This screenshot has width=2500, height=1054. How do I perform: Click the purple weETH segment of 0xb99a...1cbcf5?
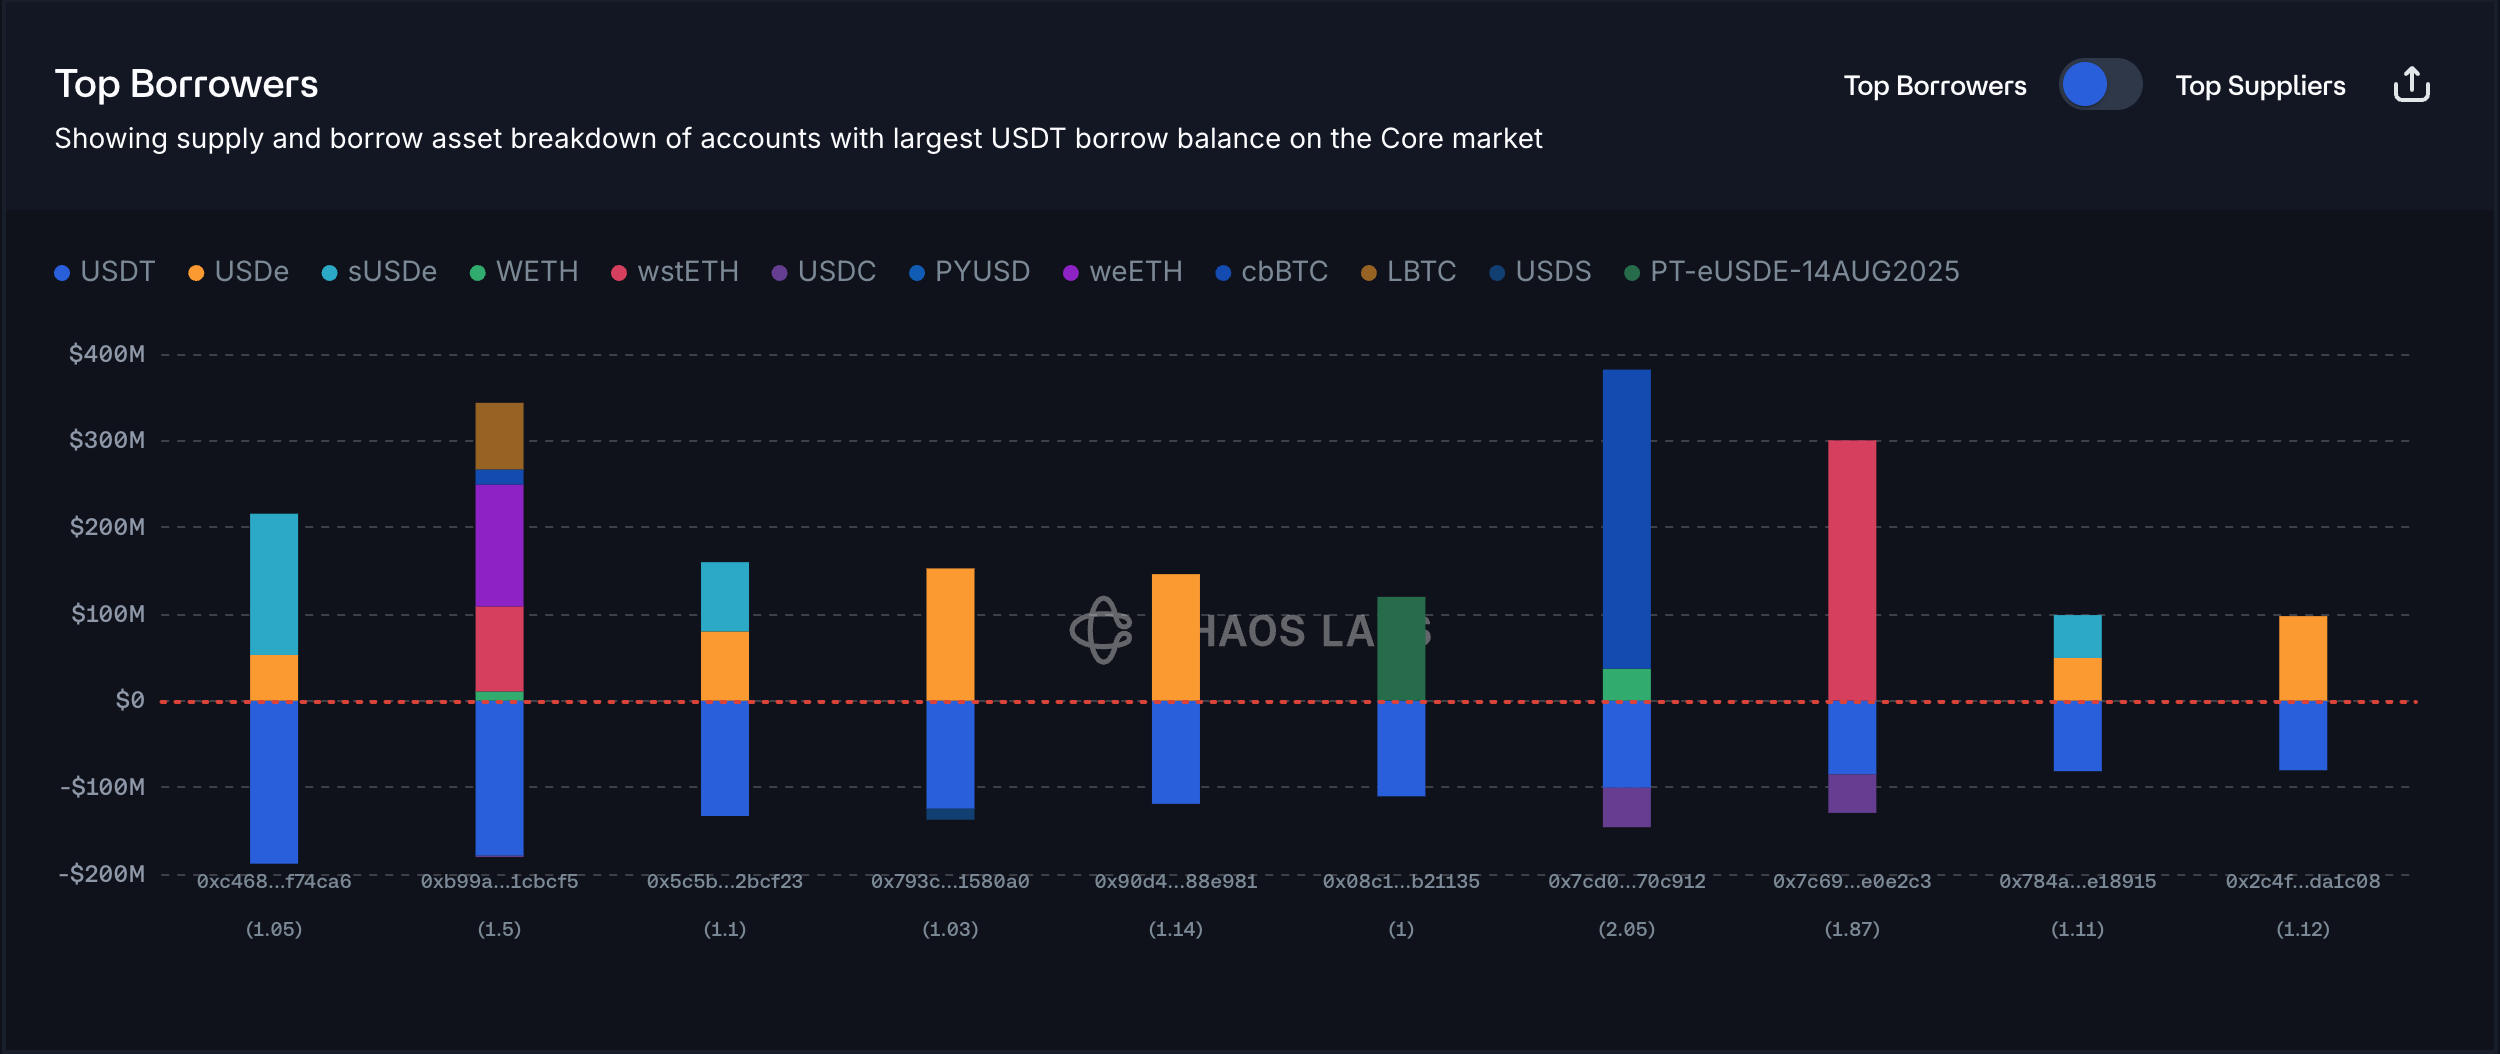pyautogui.click(x=499, y=546)
